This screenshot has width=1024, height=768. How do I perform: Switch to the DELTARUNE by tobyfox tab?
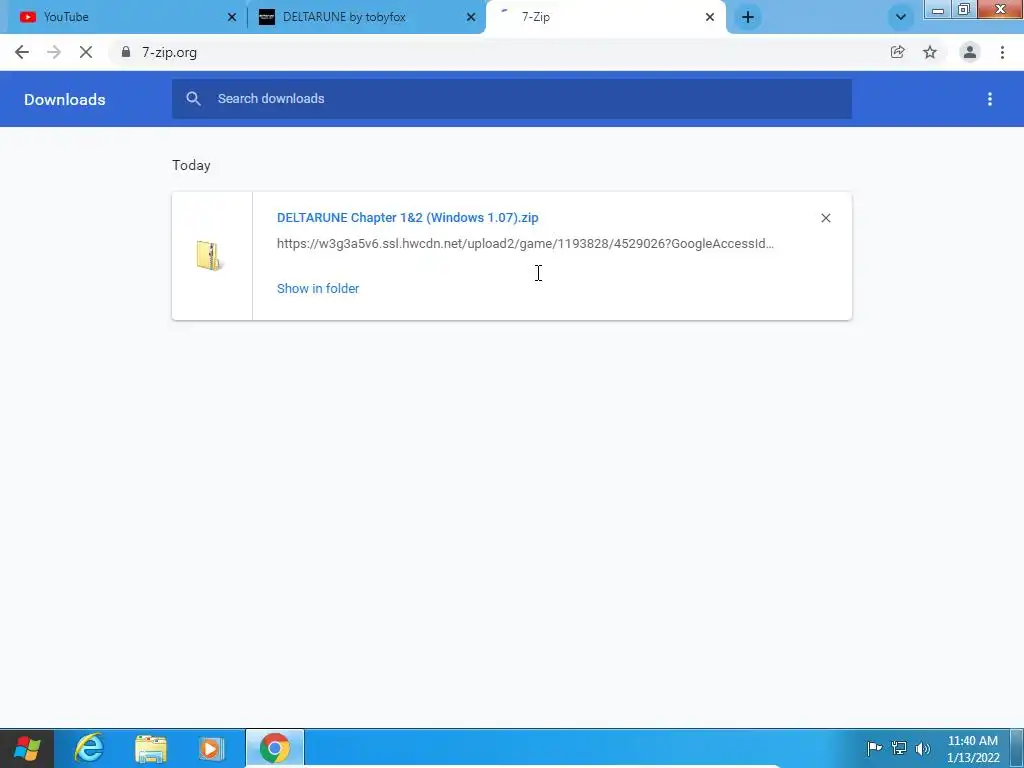point(366,17)
